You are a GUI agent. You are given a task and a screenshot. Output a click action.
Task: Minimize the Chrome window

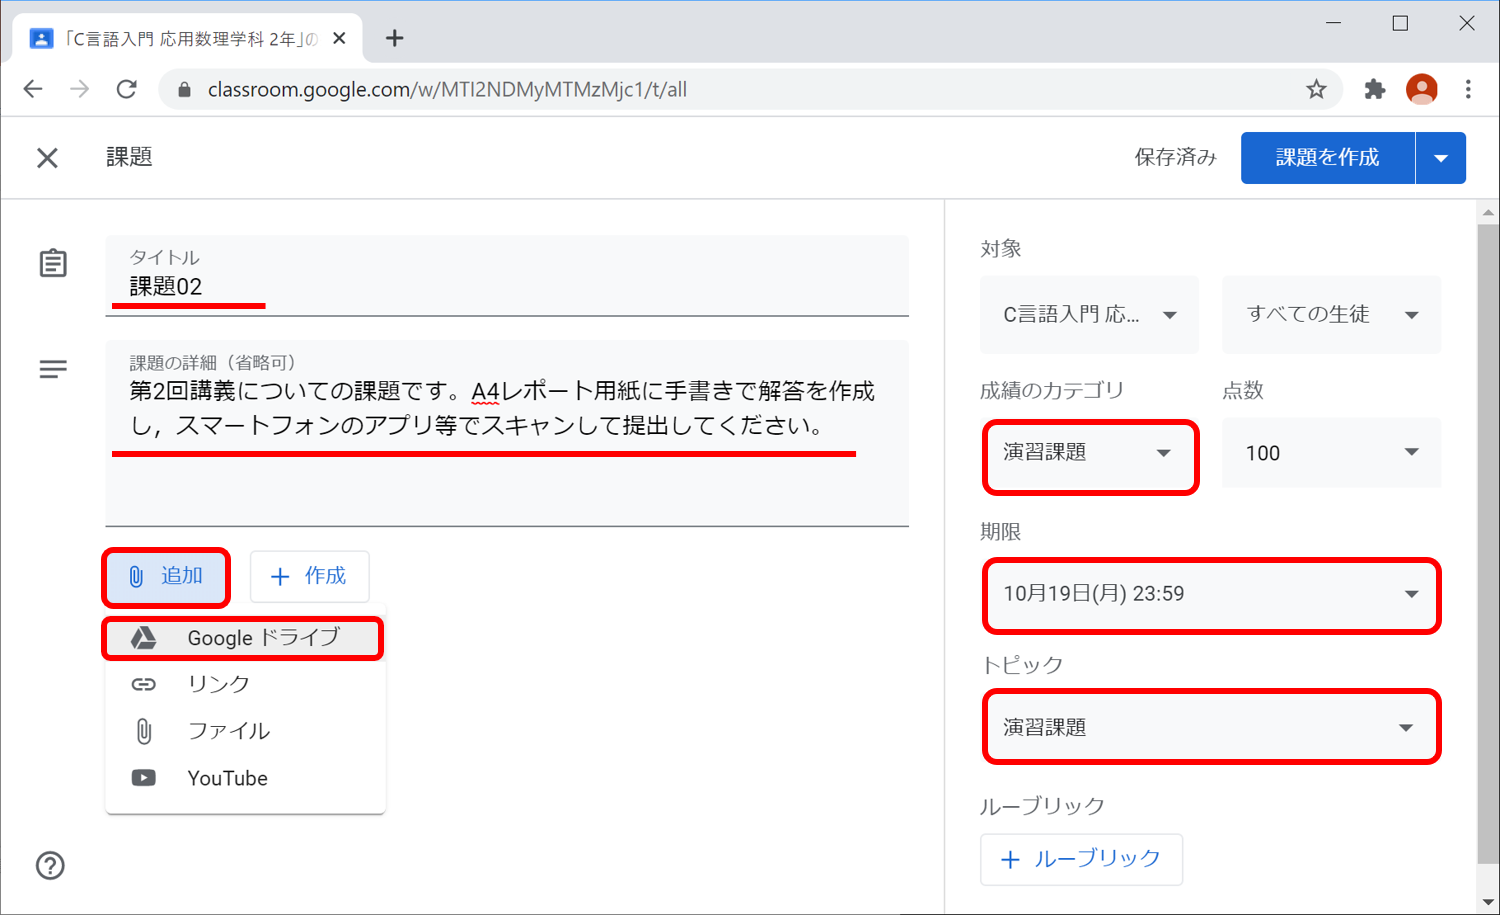[x=1333, y=23]
